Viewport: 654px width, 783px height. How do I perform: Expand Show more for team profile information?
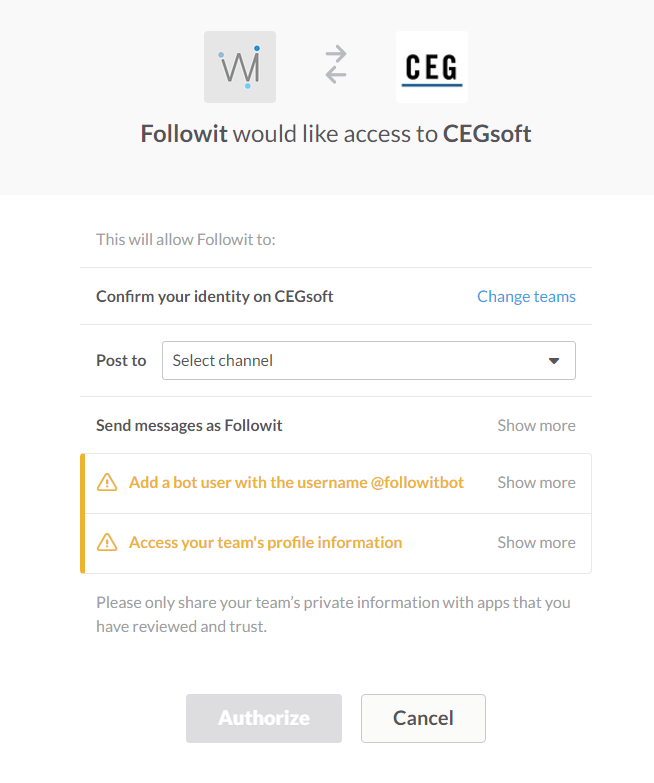(x=536, y=542)
